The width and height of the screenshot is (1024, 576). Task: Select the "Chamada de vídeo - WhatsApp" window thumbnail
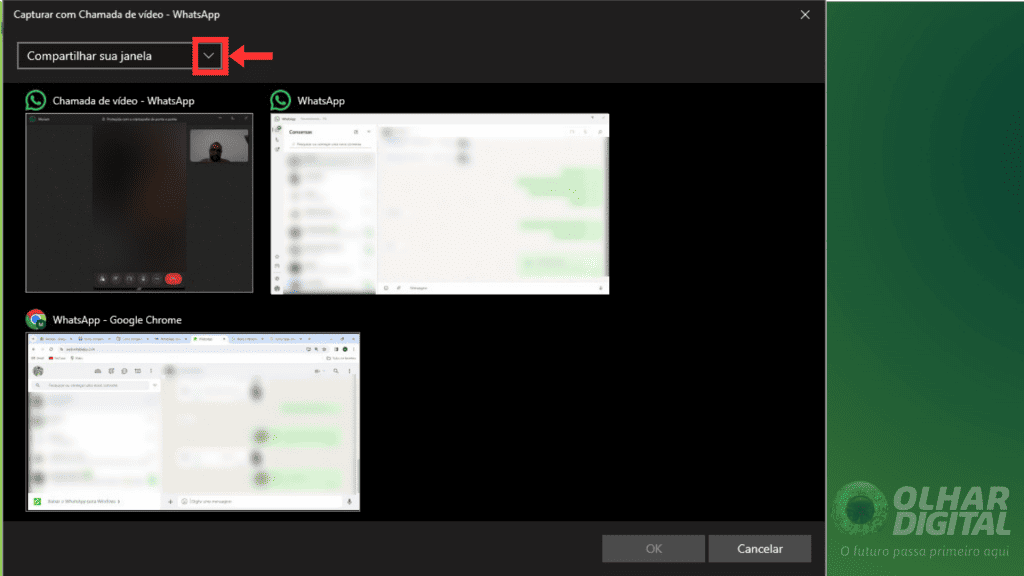click(138, 202)
